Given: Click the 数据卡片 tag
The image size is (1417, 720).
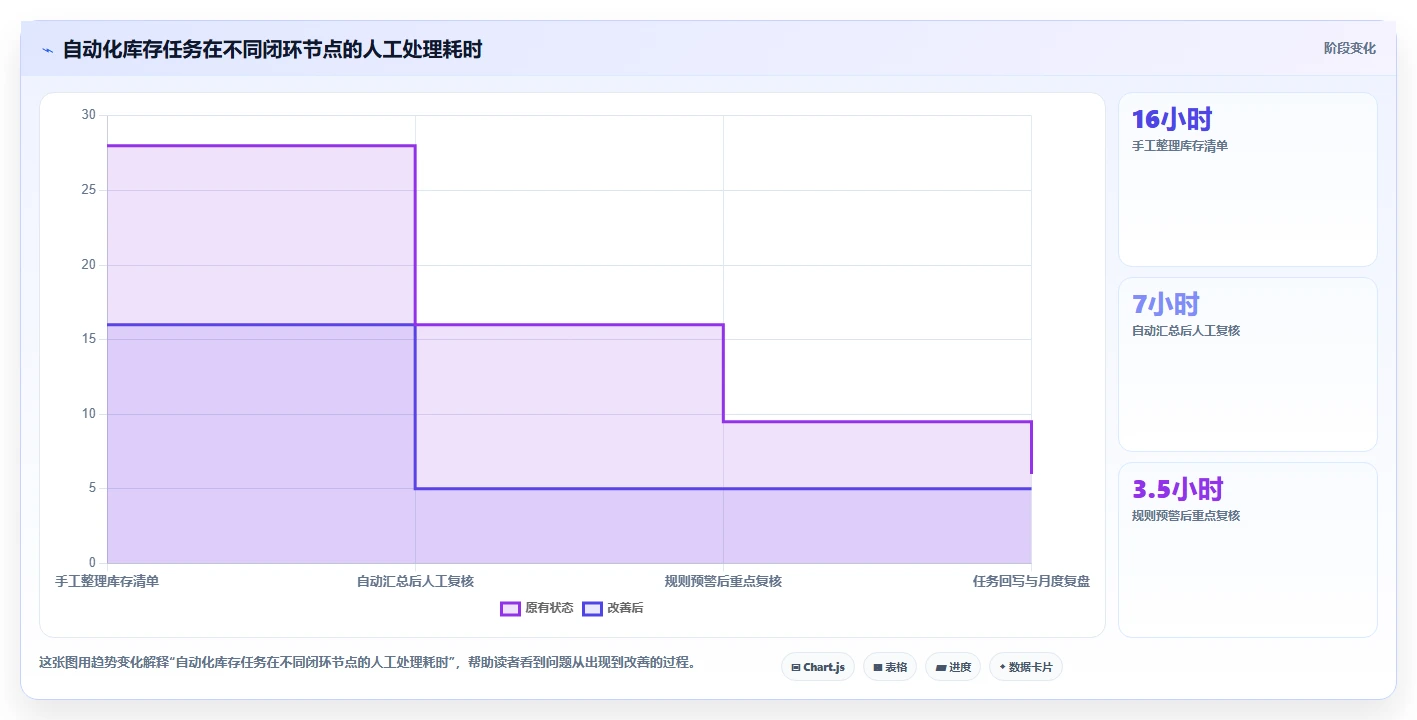Looking at the screenshot, I should coord(1026,667).
